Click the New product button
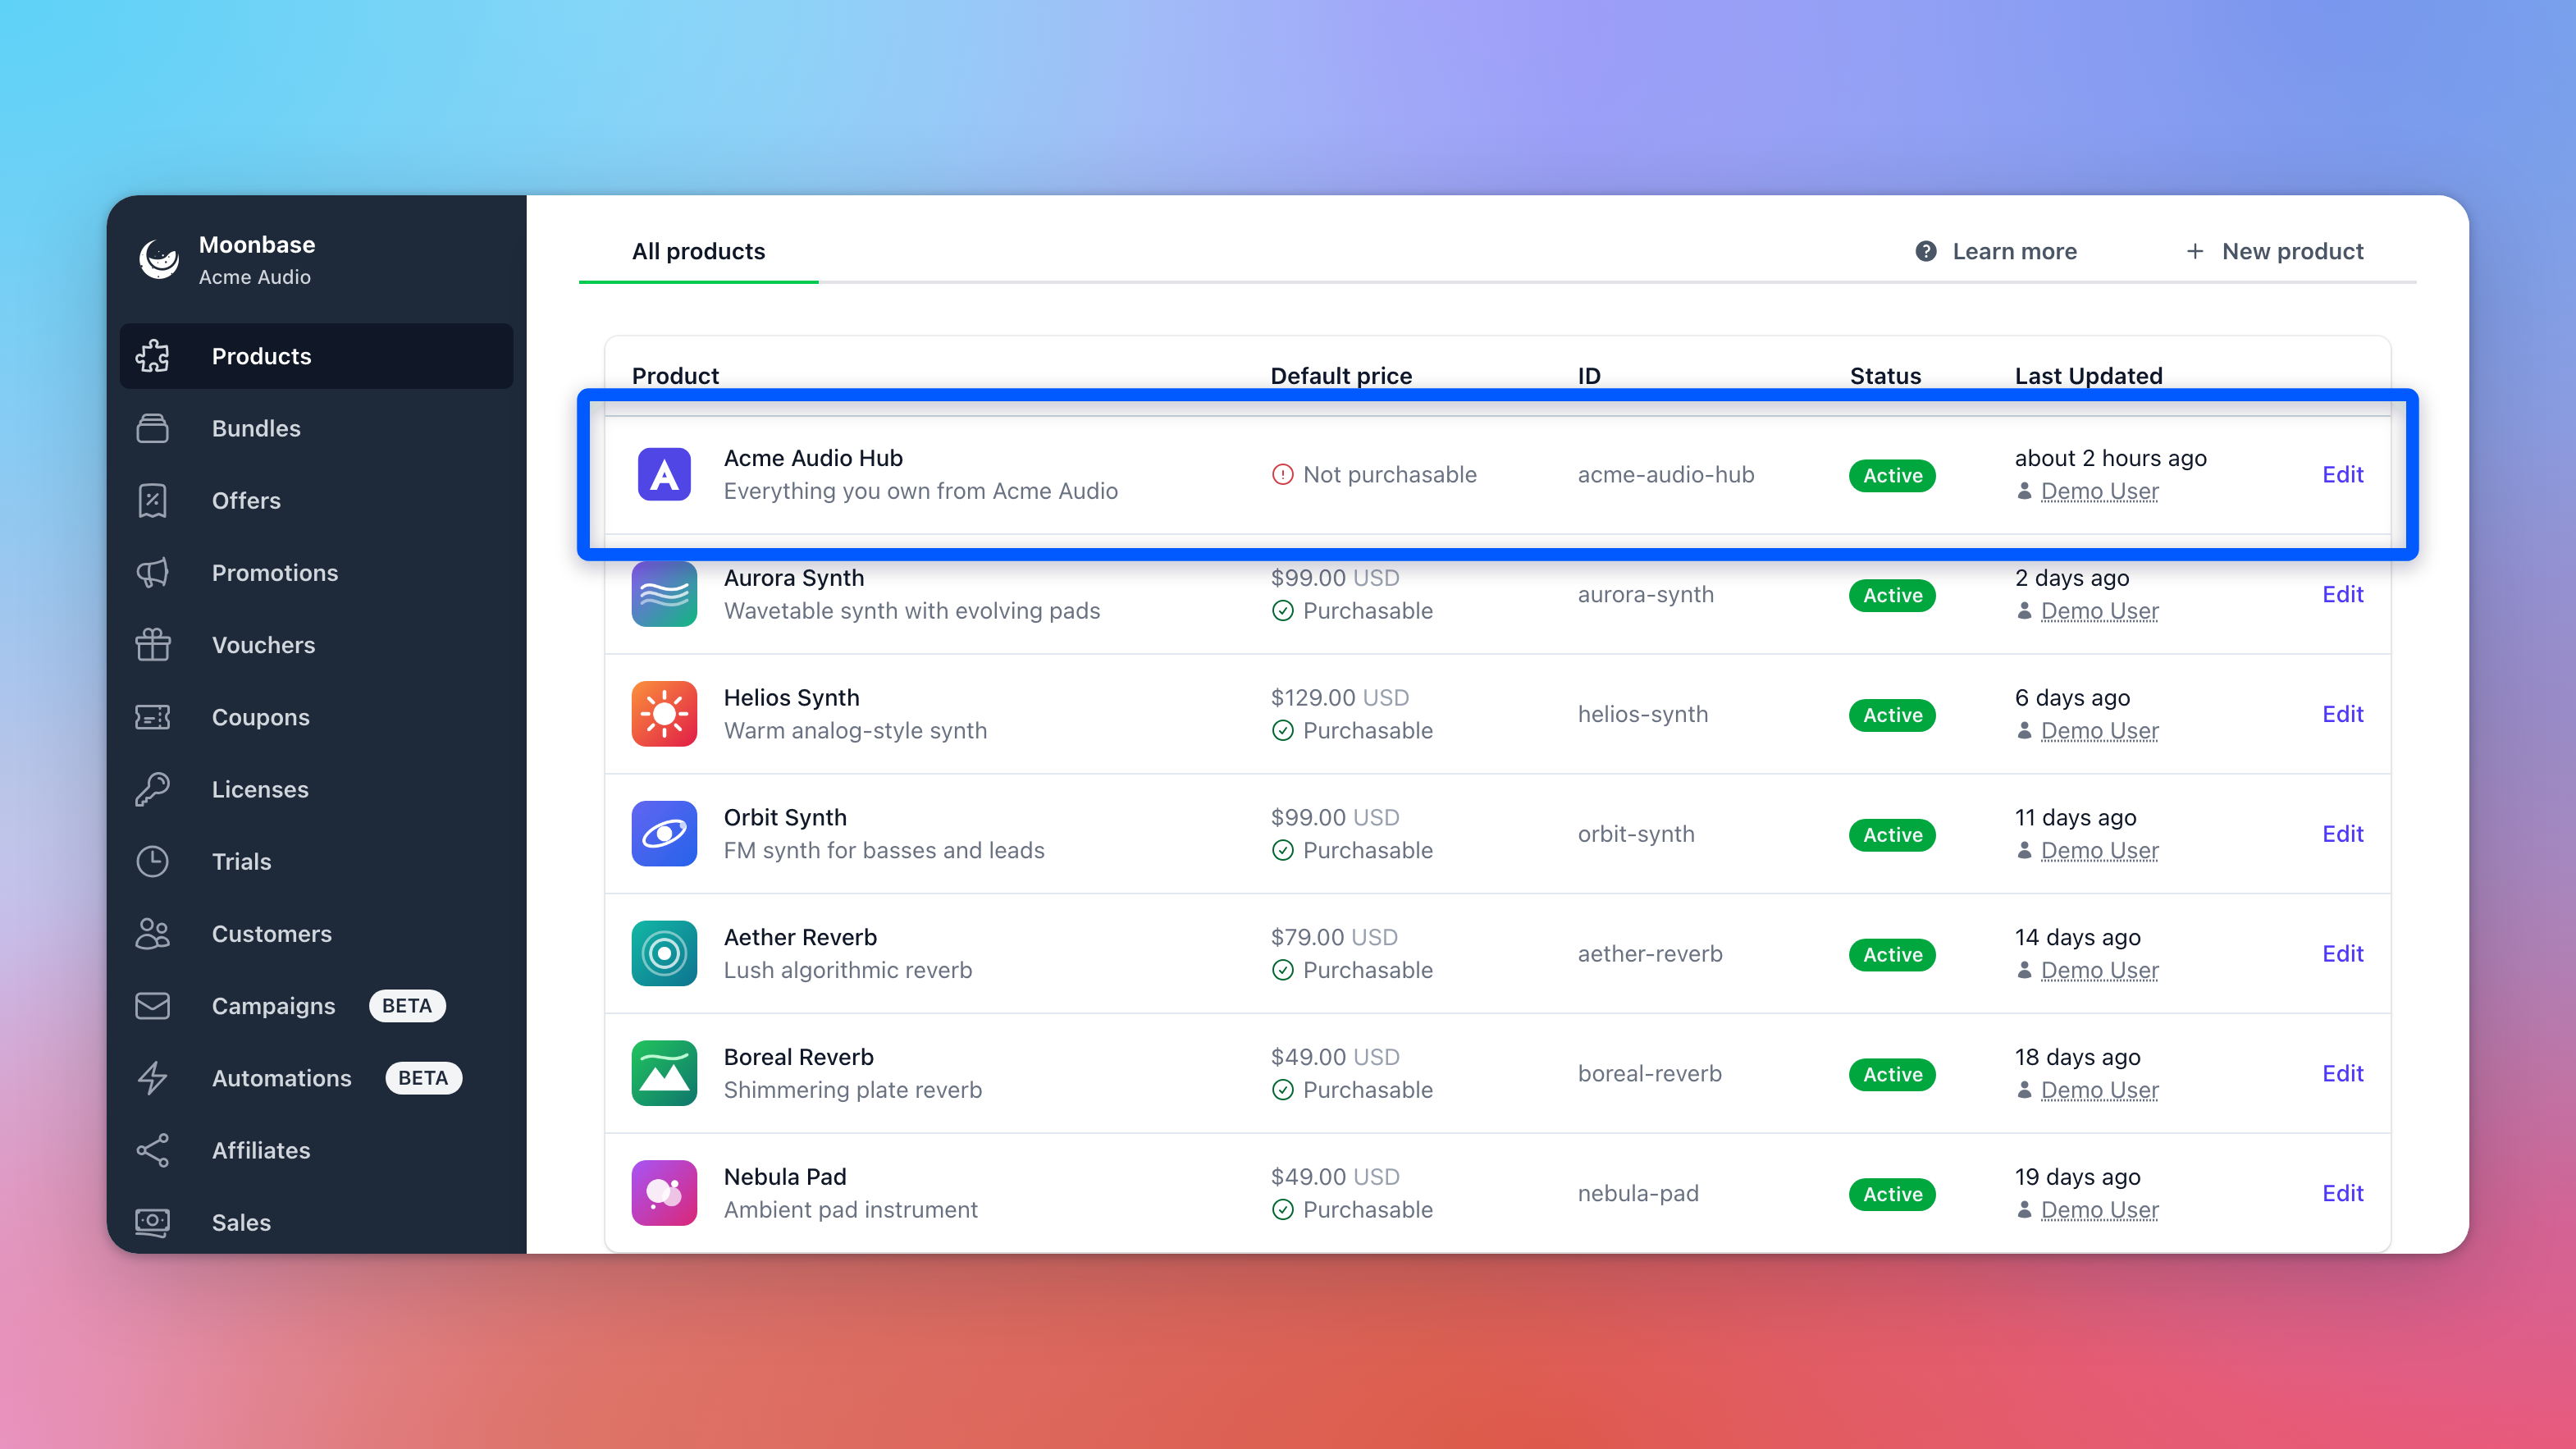The height and width of the screenshot is (1449, 2576). click(x=2274, y=251)
